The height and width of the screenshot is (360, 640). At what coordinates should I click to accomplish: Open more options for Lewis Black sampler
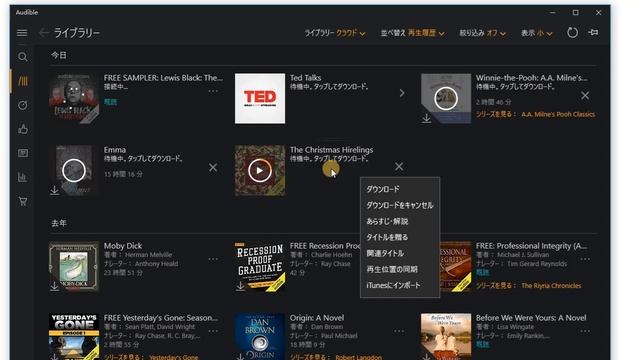(x=213, y=91)
